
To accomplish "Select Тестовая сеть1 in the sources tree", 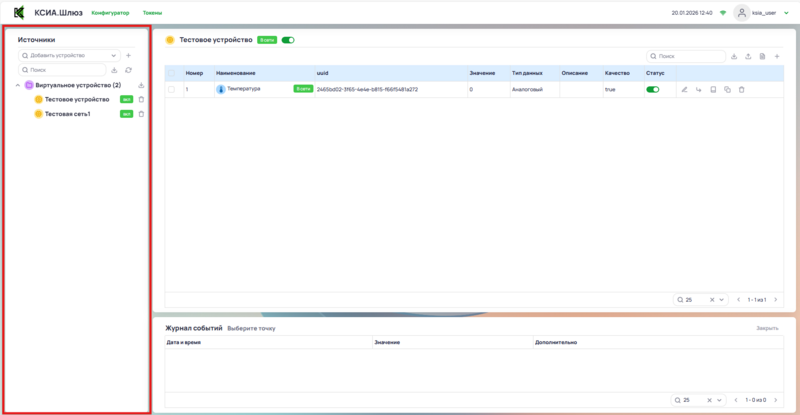I will [67, 114].
